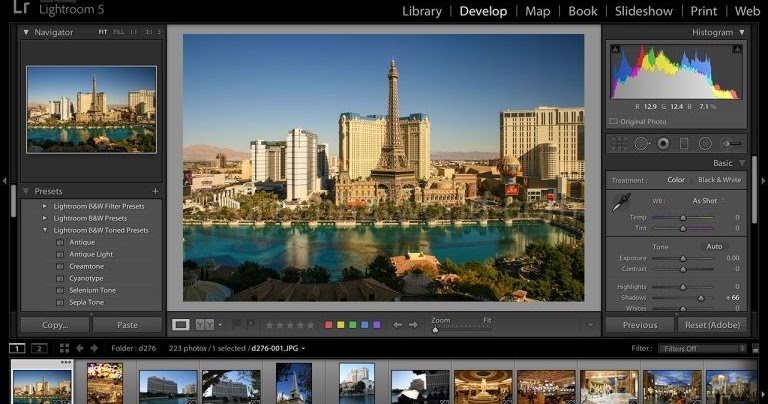Click the Copy... settings button
This screenshot has height=404, width=768.
55,325
